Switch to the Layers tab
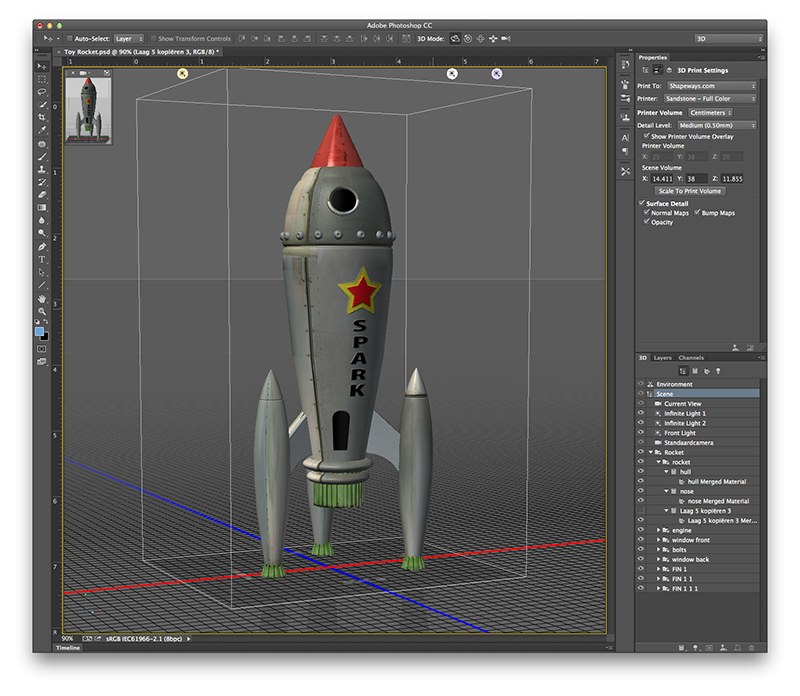Viewport: 800px width, 696px height. pyautogui.click(x=662, y=357)
